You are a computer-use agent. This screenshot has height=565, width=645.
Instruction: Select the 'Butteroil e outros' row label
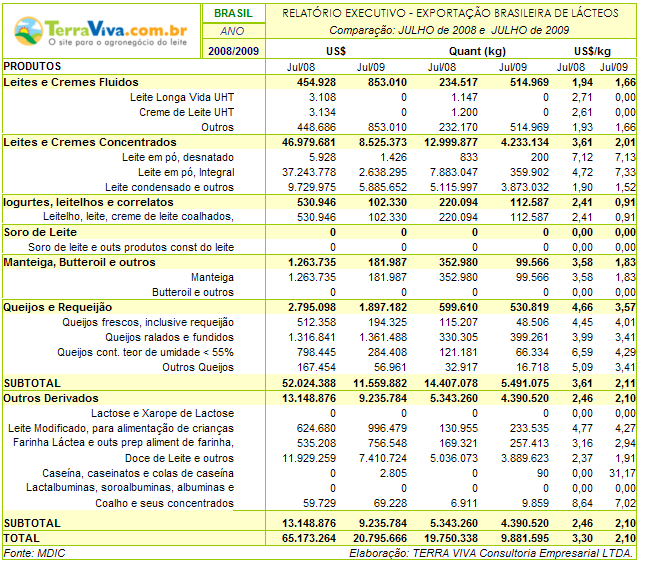pos(193,292)
